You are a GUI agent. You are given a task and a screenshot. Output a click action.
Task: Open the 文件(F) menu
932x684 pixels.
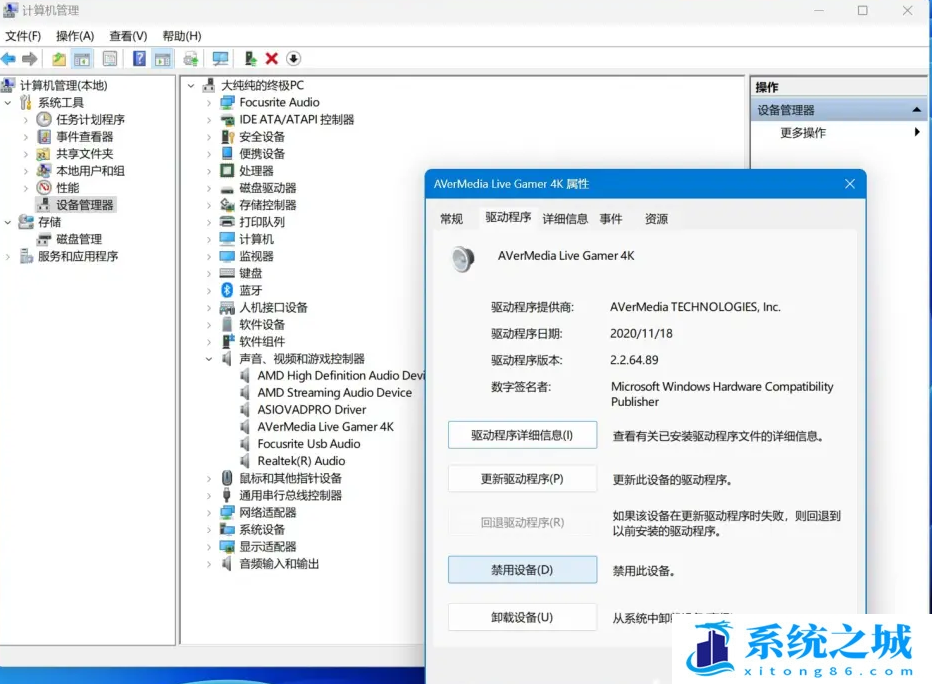pyautogui.click(x=23, y=36)
